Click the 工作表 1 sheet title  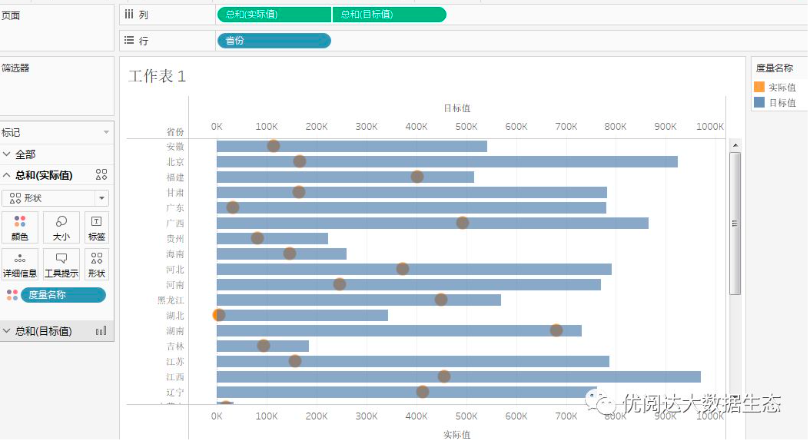pos(157,76)
